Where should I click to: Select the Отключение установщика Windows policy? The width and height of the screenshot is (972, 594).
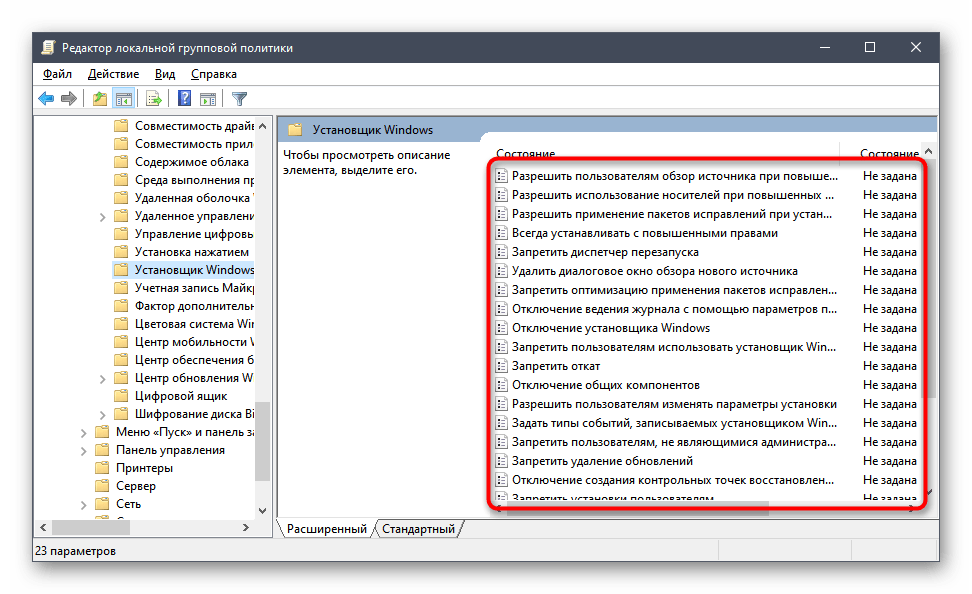click(610, 328)
